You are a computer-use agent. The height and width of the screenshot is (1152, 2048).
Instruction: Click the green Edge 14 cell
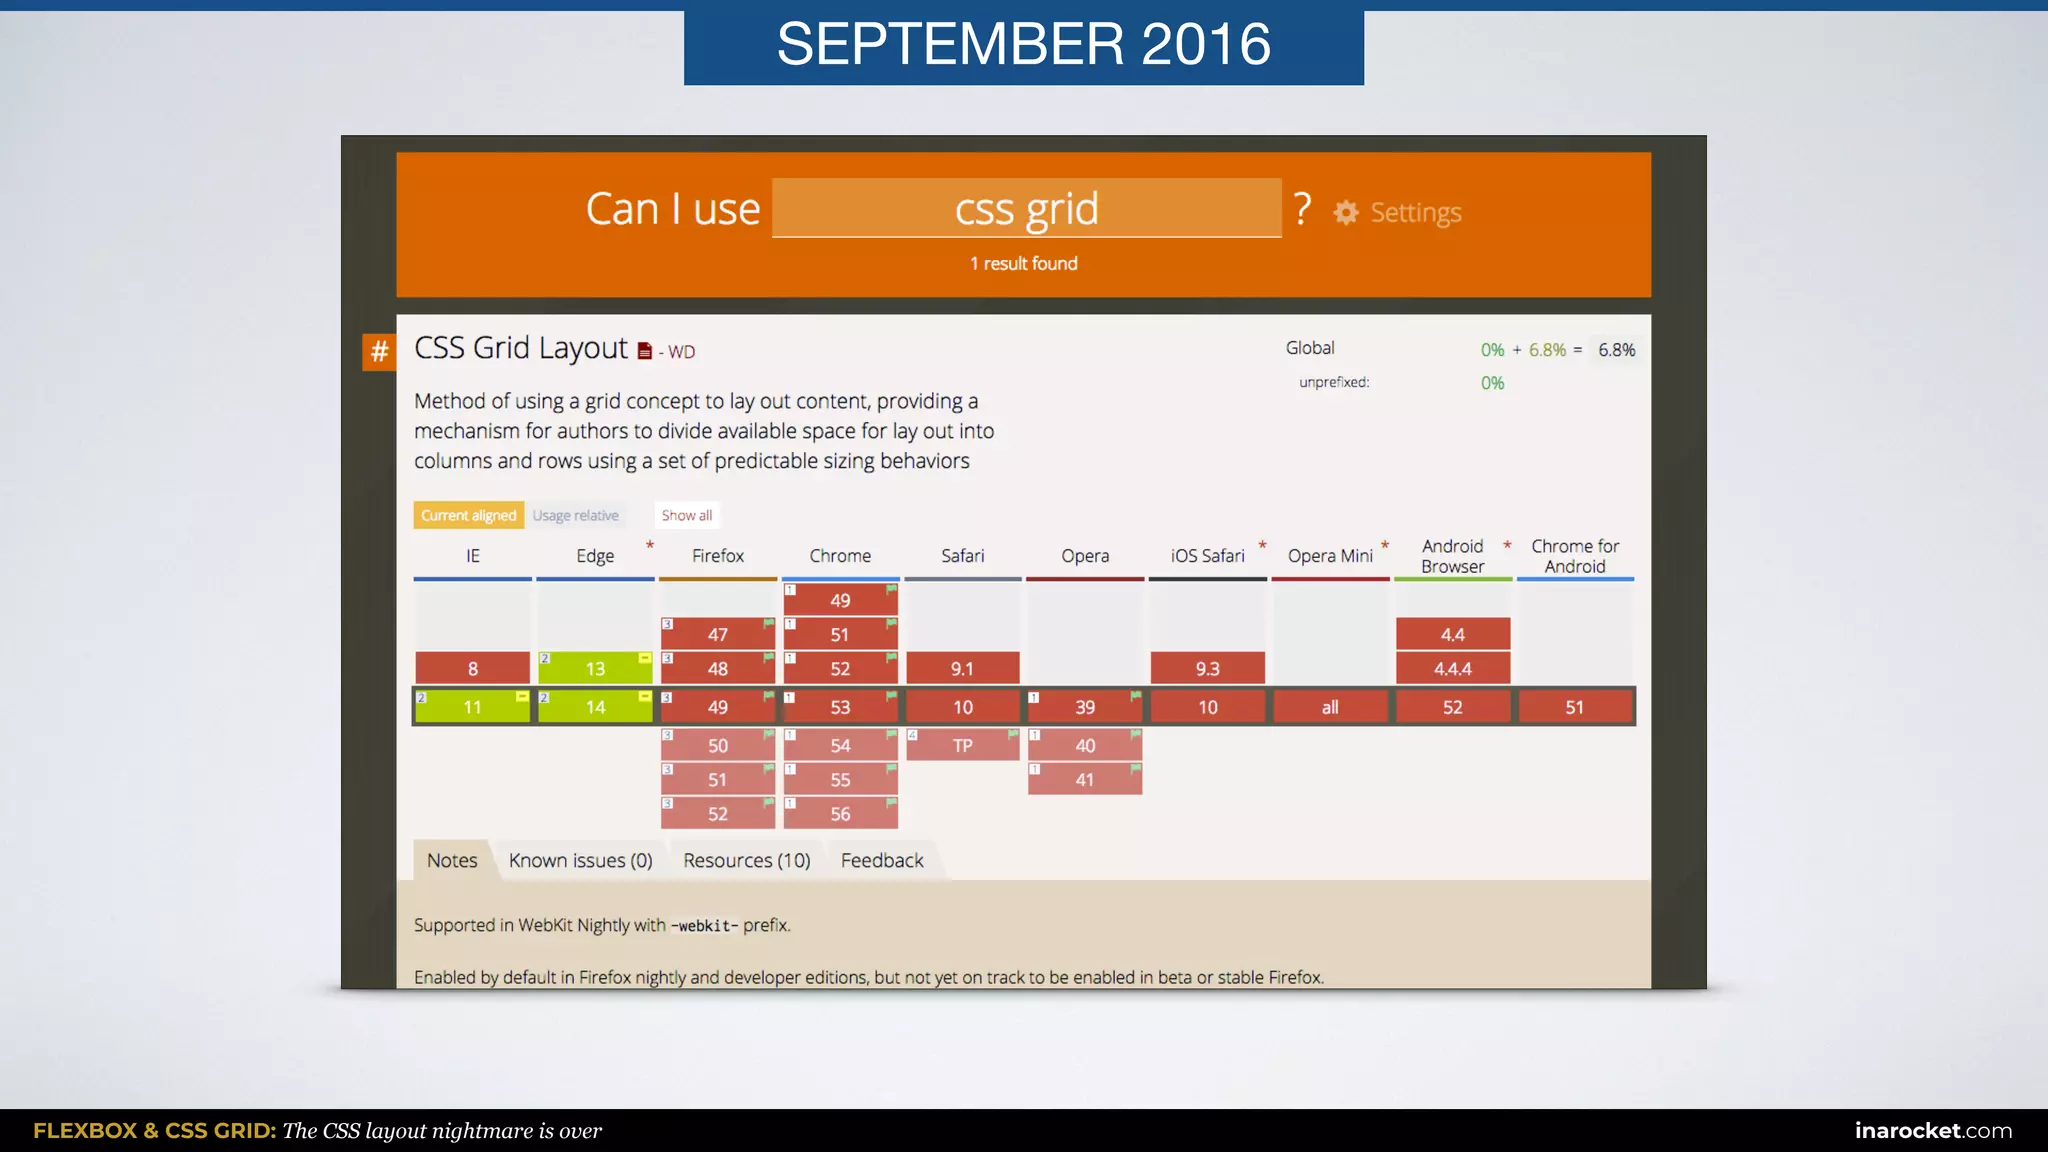(595, 707)
